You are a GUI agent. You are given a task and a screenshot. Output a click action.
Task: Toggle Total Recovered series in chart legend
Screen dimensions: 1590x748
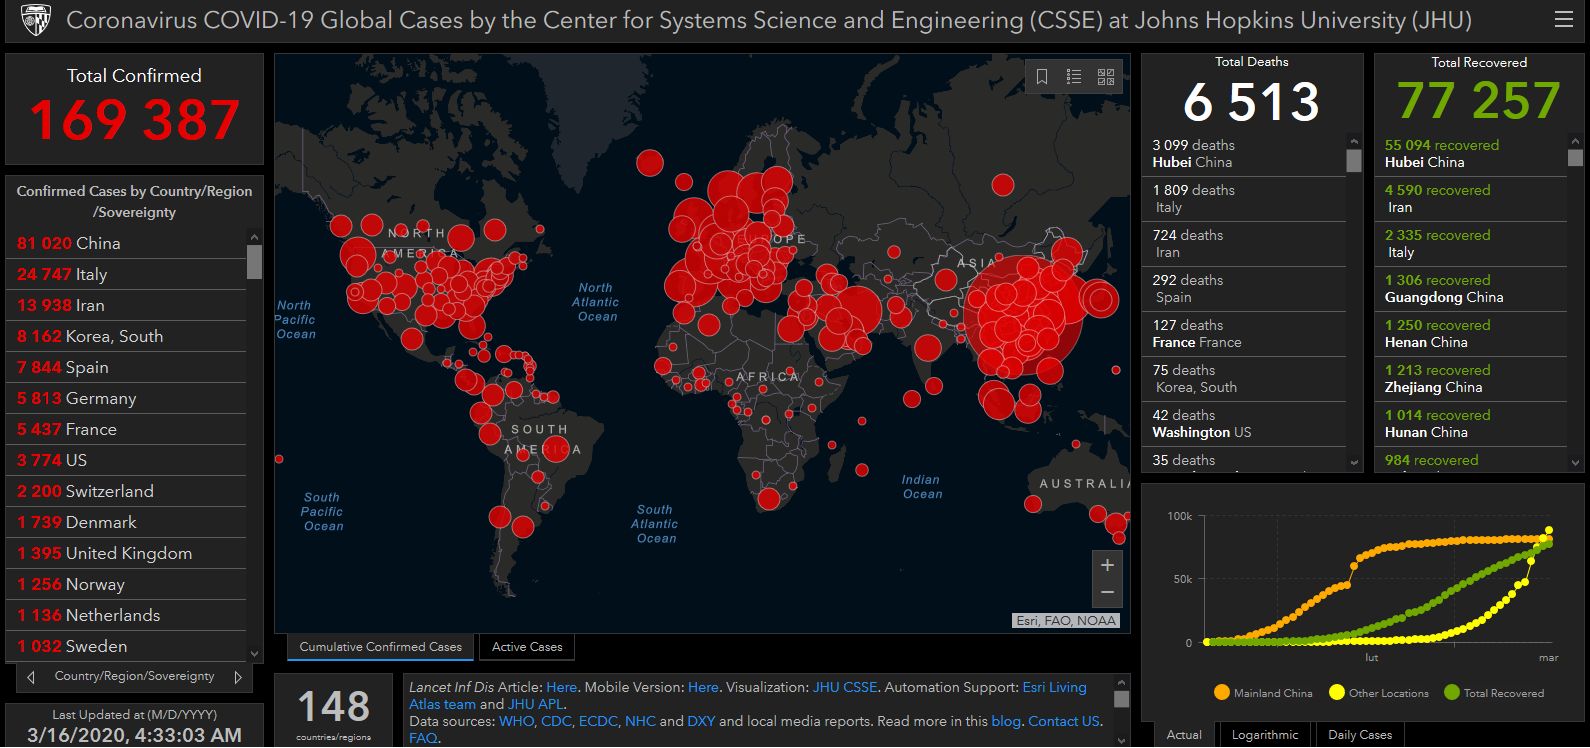pos(1494,693)
